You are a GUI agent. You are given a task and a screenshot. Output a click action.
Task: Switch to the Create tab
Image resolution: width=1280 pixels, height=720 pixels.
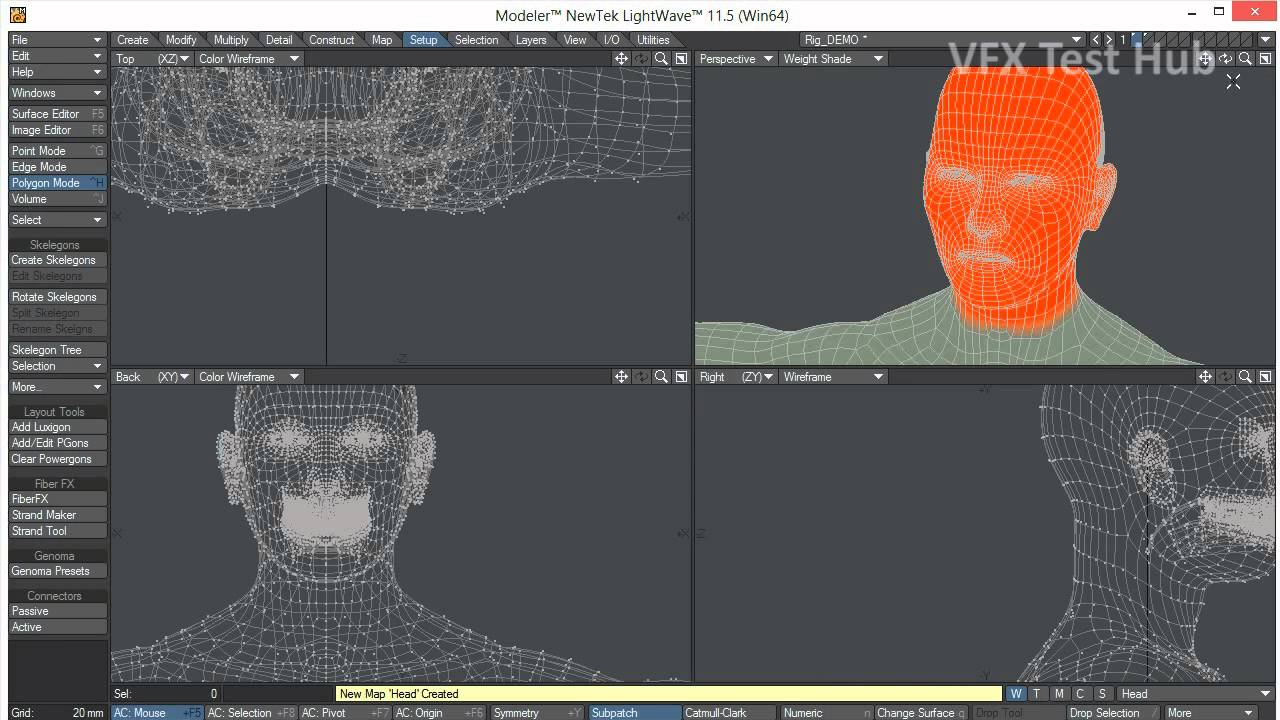click(133, 40)
